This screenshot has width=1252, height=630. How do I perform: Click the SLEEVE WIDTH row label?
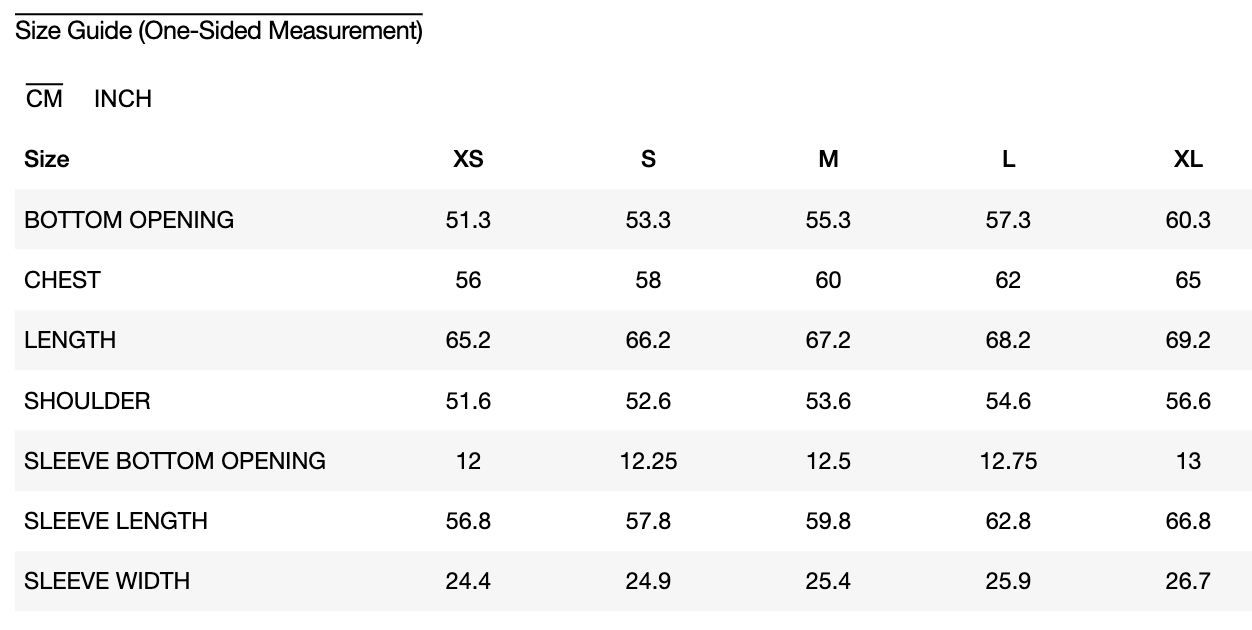[x=107, y=581]
